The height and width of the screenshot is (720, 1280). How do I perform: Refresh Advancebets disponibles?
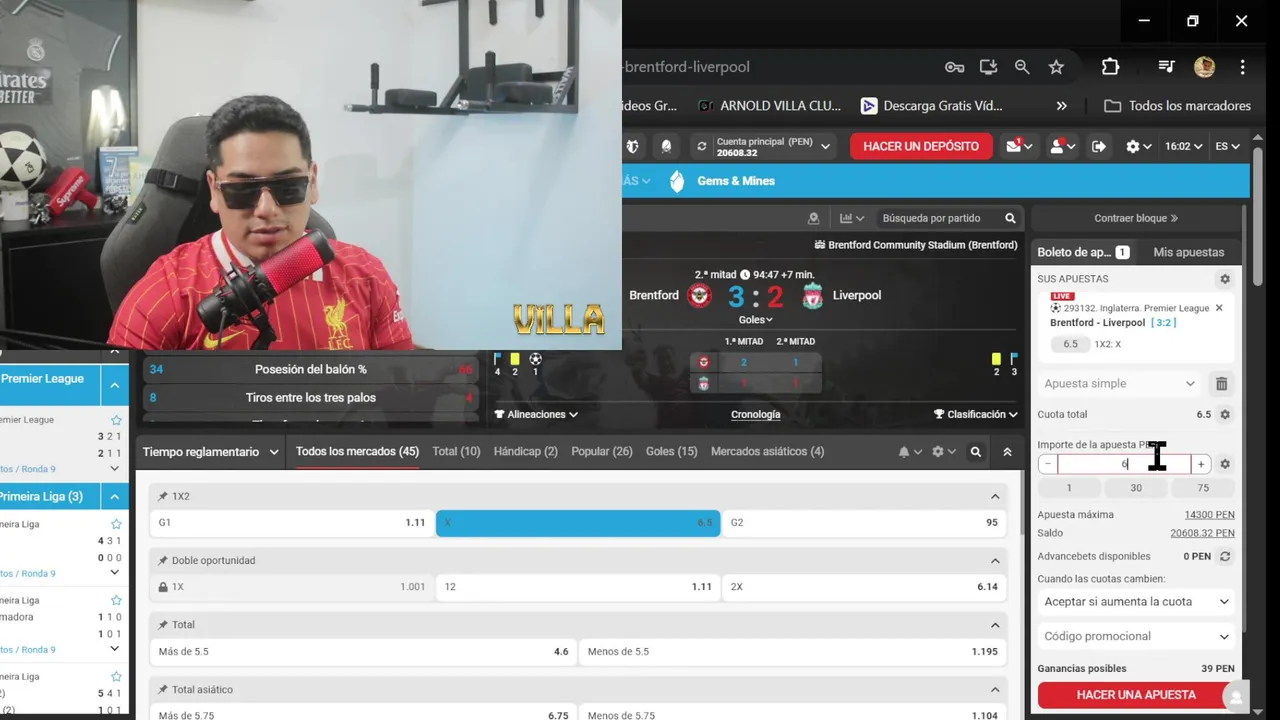pyautogui.click(x=1224, y=556)
